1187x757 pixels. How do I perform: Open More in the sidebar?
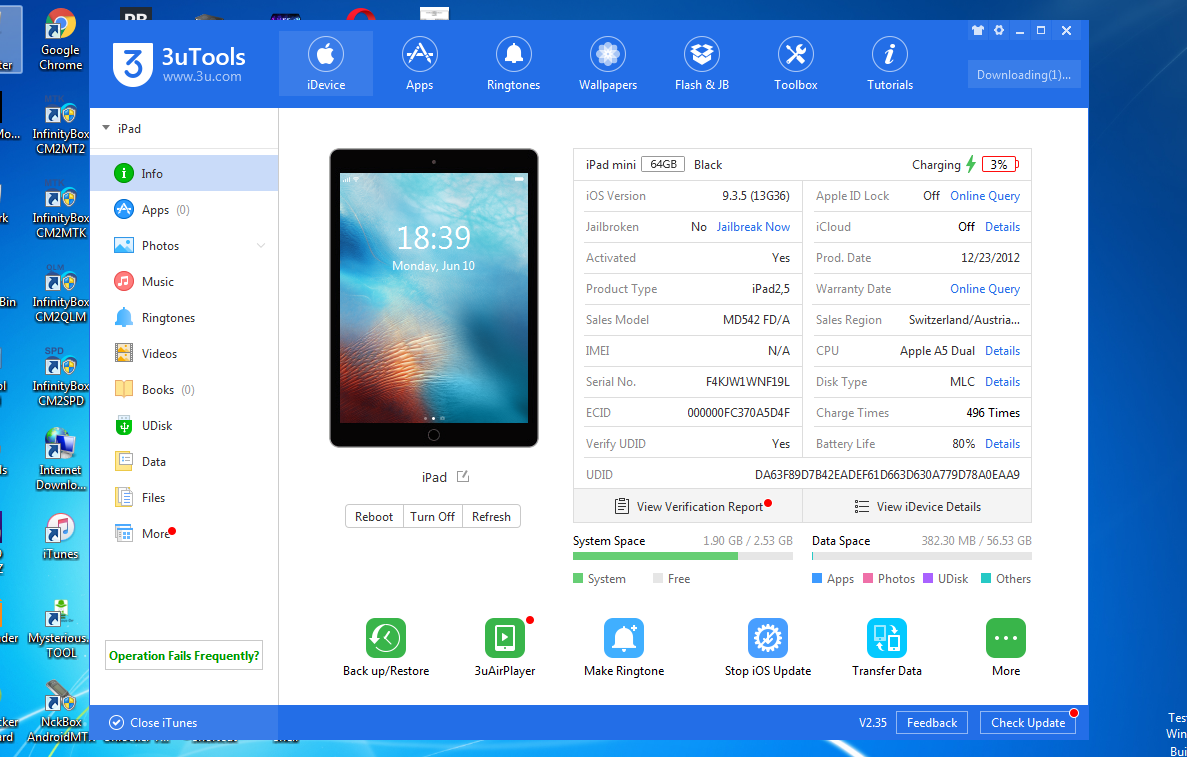(184, 533)
